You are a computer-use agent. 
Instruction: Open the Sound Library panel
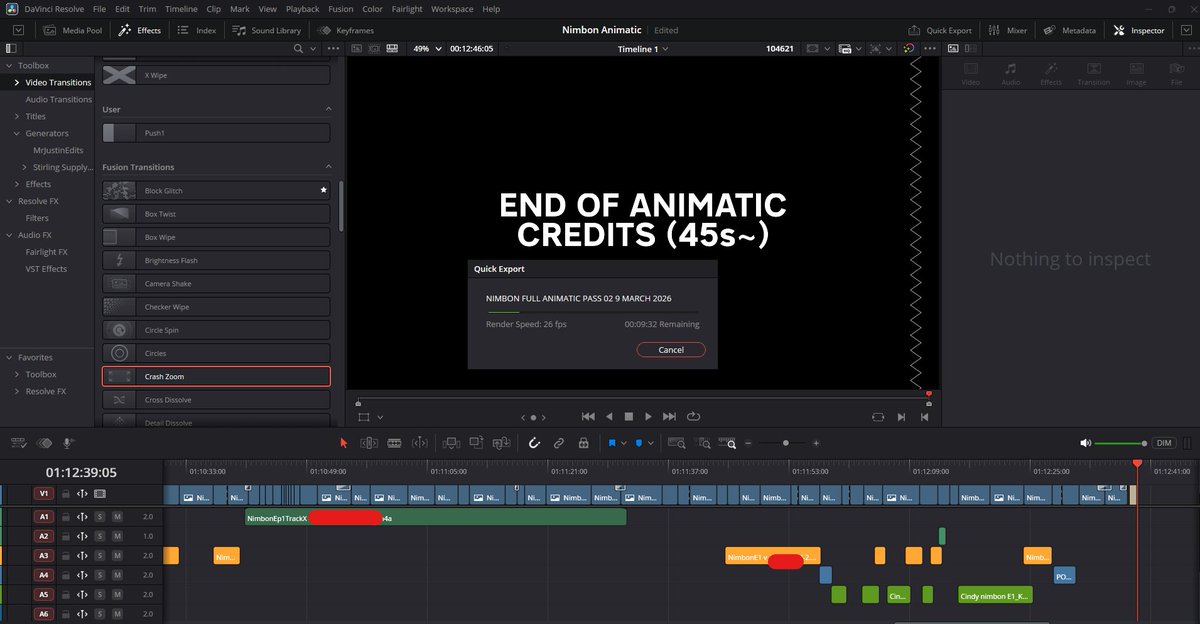tap(266, 30)
